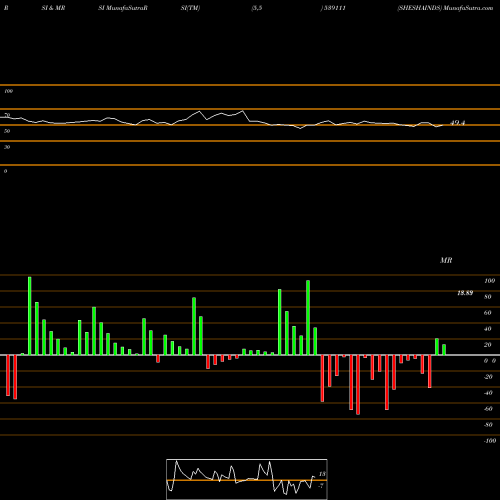Click the (SHESHAINDS) MunafaSutra.com header text
This screenshot has height=500, width=500.
pos(445,8)
